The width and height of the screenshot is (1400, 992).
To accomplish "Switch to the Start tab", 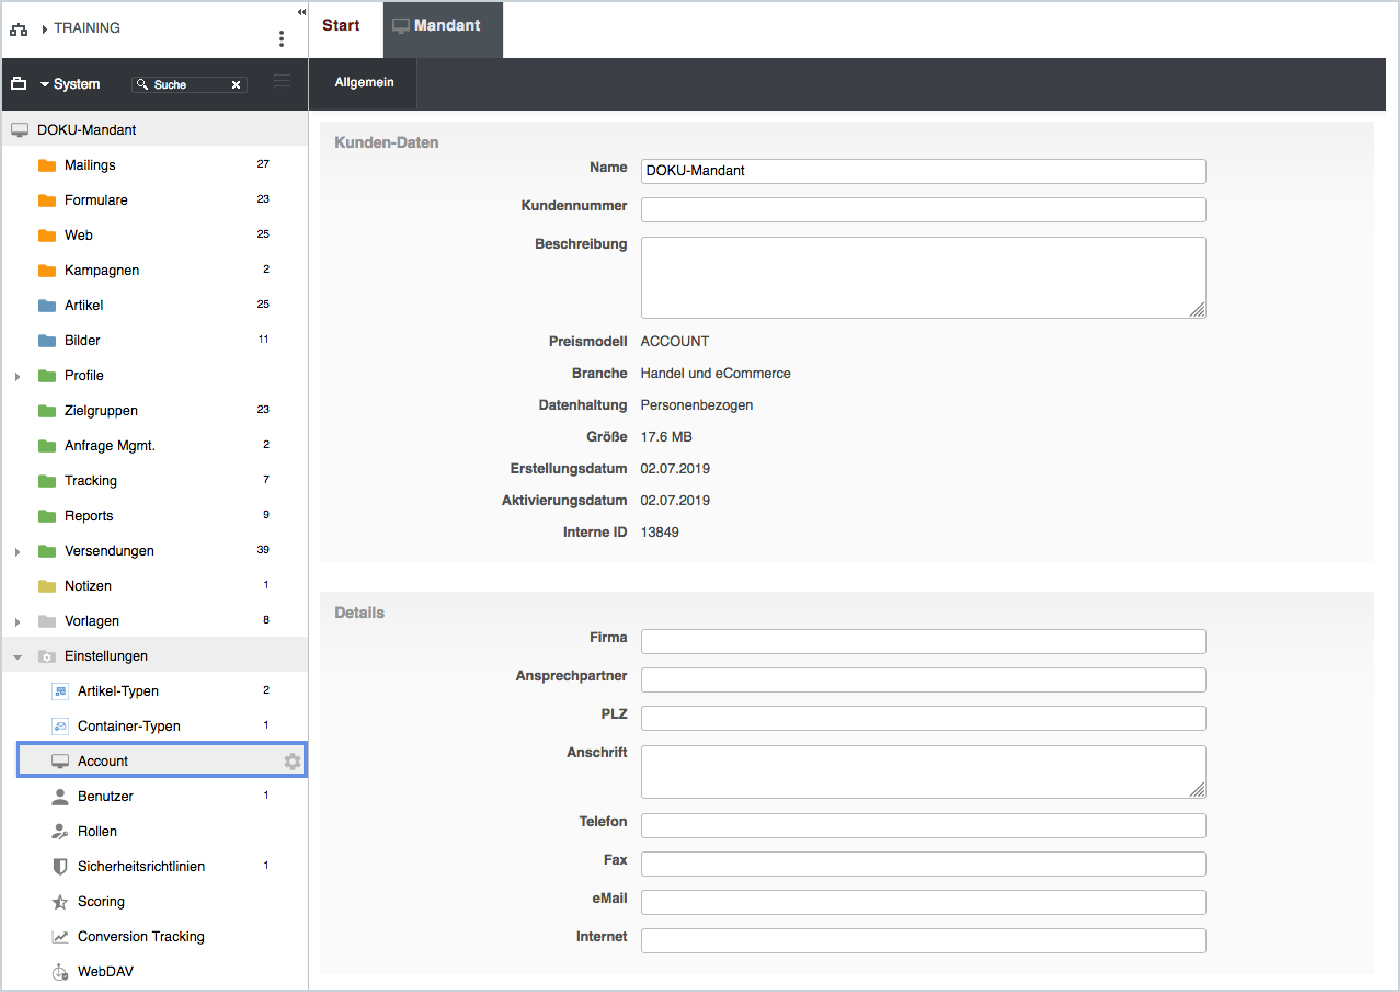I will (x=341, y=26).
